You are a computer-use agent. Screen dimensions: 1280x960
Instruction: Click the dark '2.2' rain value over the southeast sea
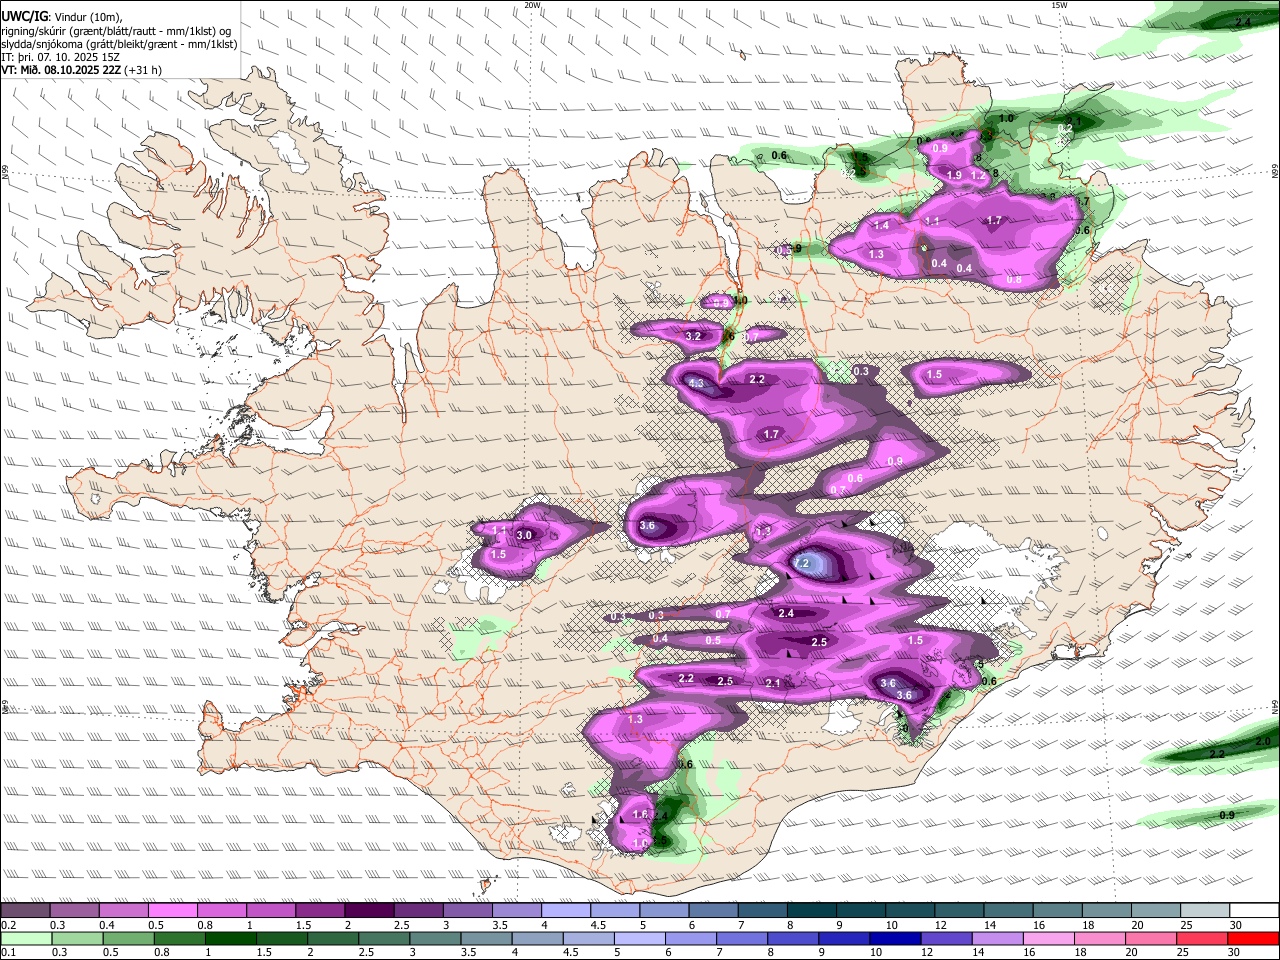pos(1217,754)
